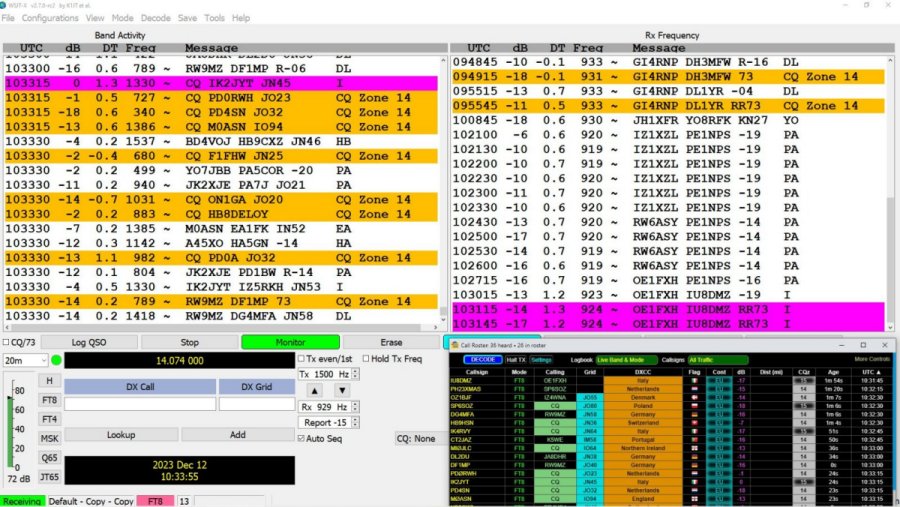Image resolution: width=900 pixels, height=507 pixels.
Task: Open the Save menu
Action: click(187, 18)
